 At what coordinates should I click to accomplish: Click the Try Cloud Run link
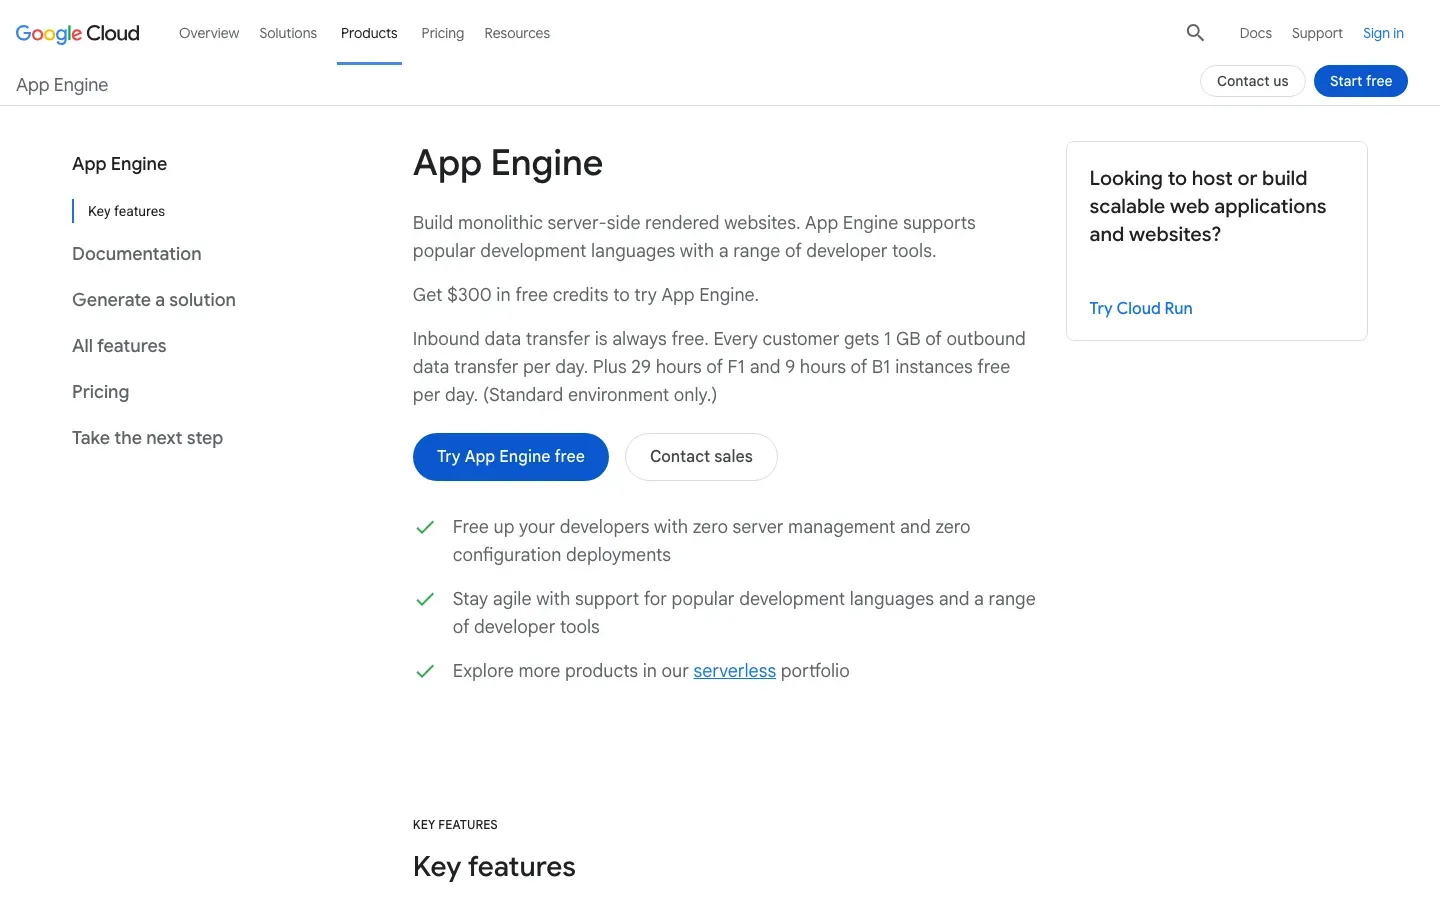click(1140, 308)
